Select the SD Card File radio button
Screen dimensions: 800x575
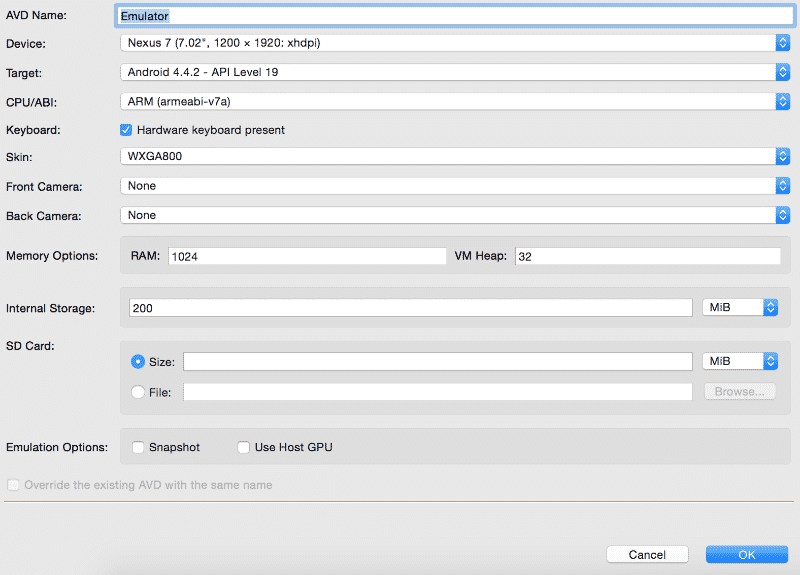tap(138, 392)
